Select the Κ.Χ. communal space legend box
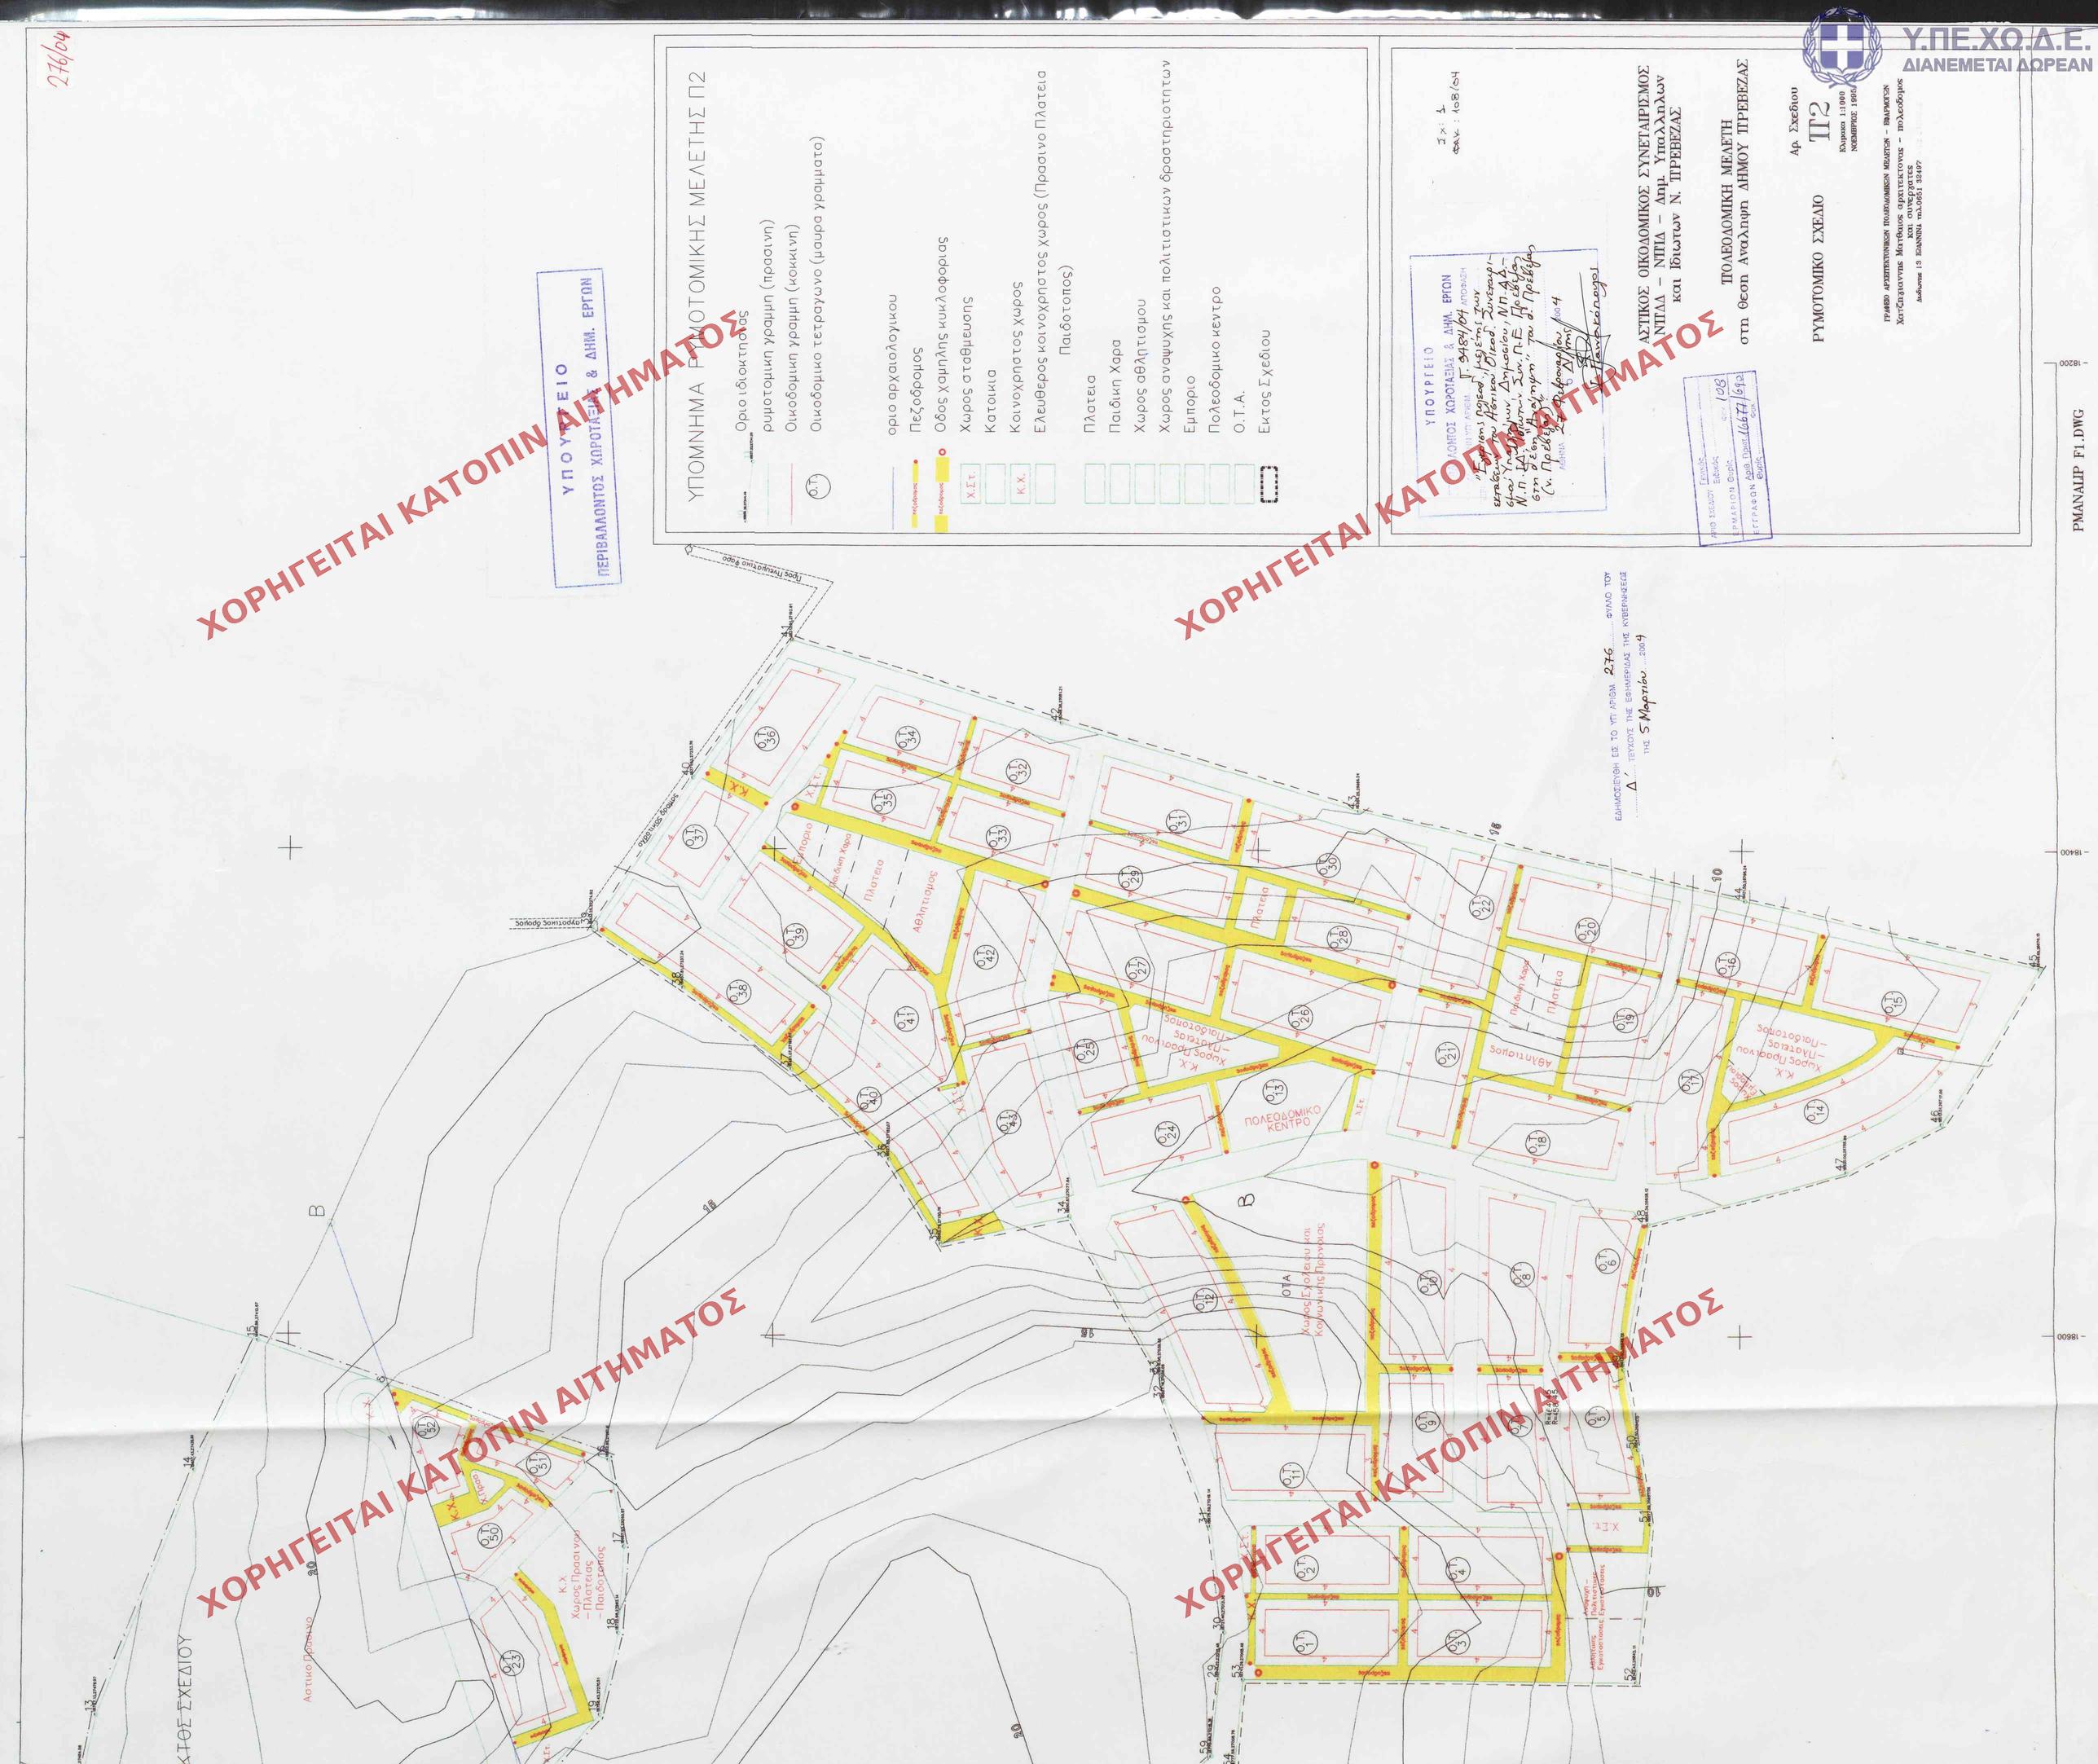Screen dimensions: 2098x1764 (1019, 483)
